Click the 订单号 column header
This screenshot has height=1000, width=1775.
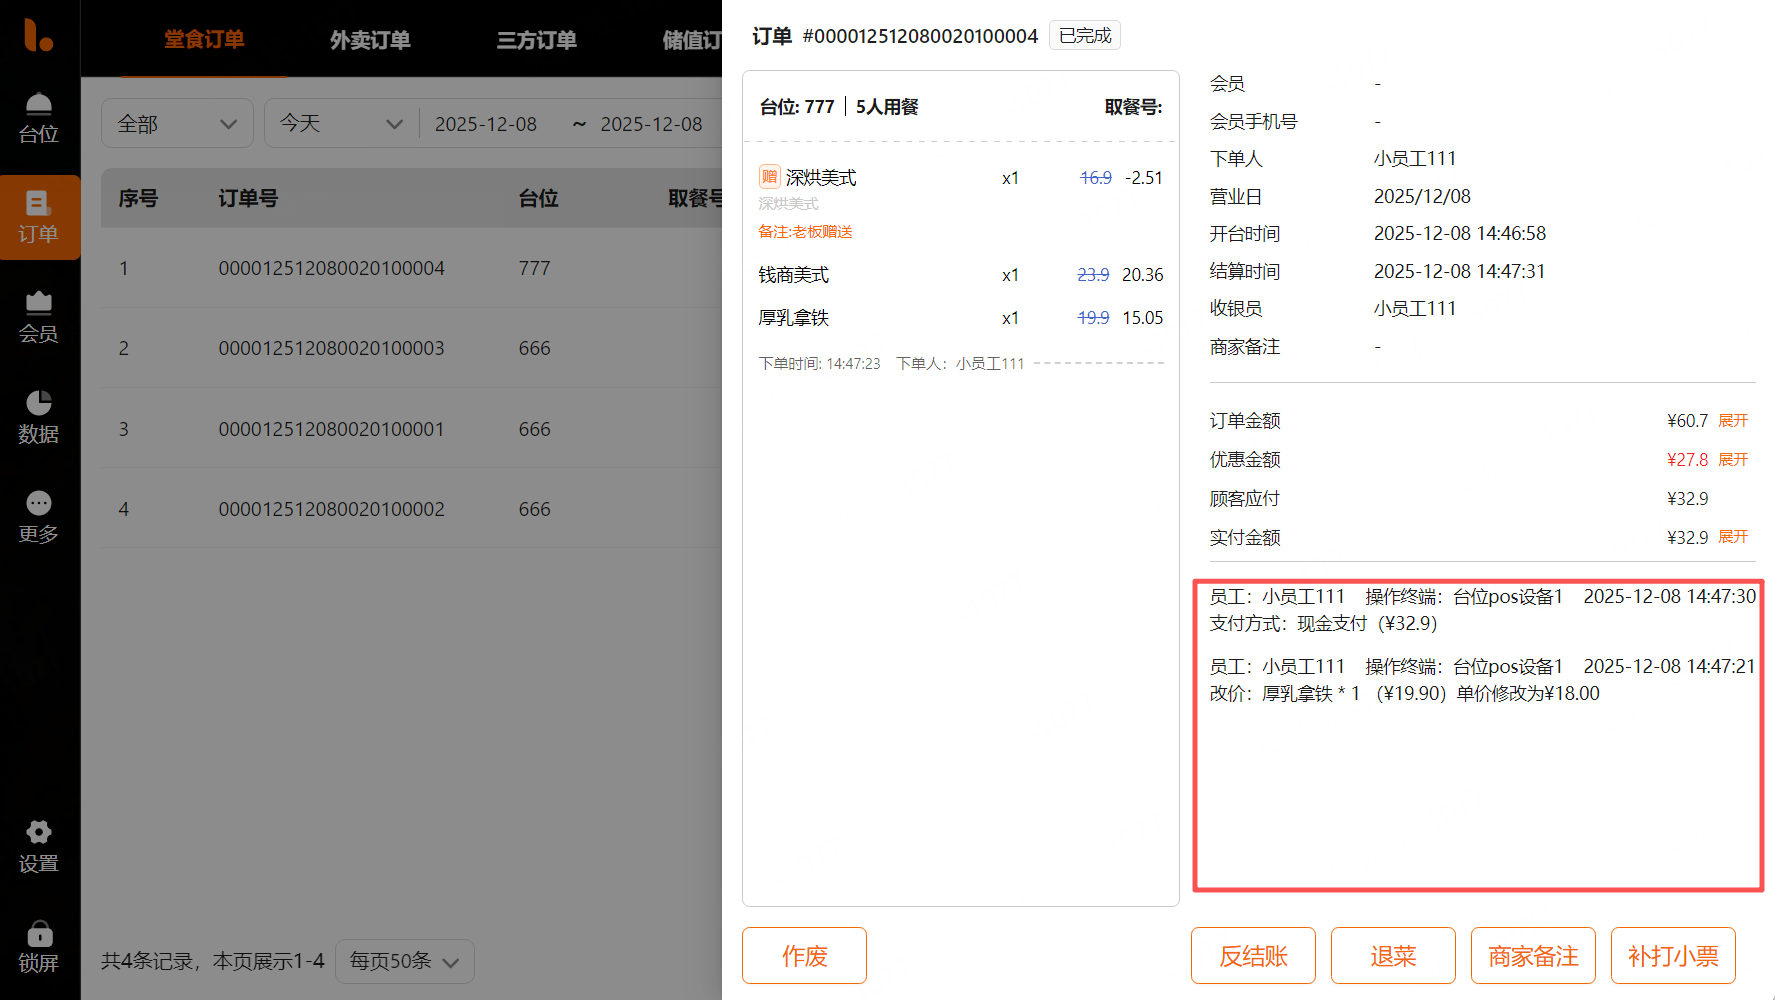248,198
